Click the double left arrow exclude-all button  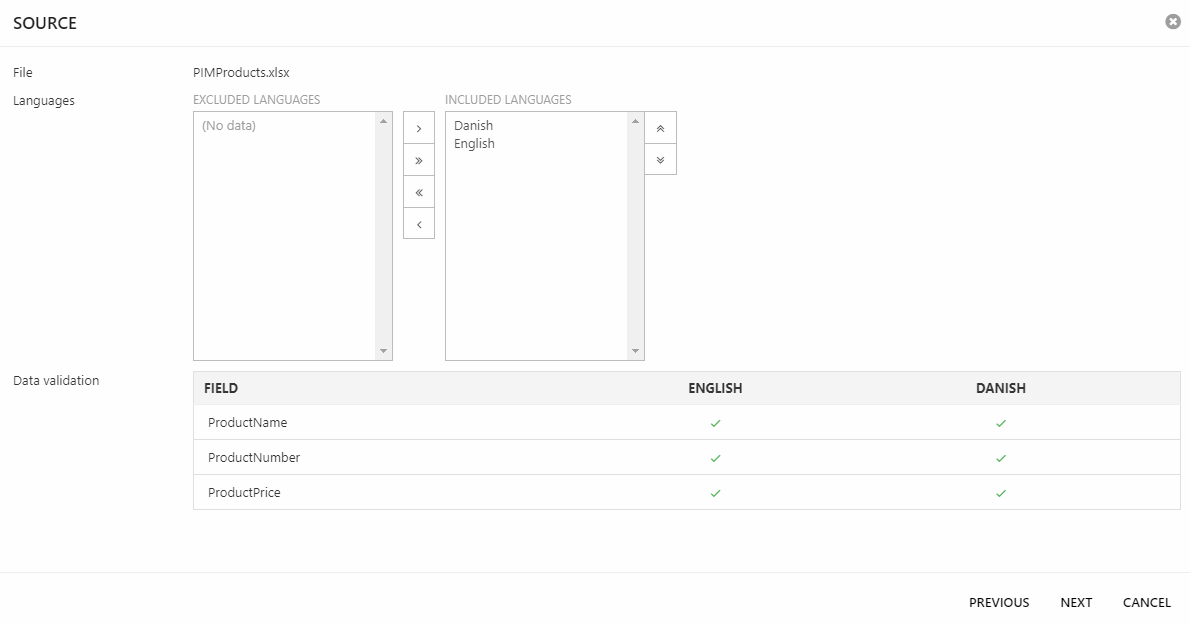419,192
